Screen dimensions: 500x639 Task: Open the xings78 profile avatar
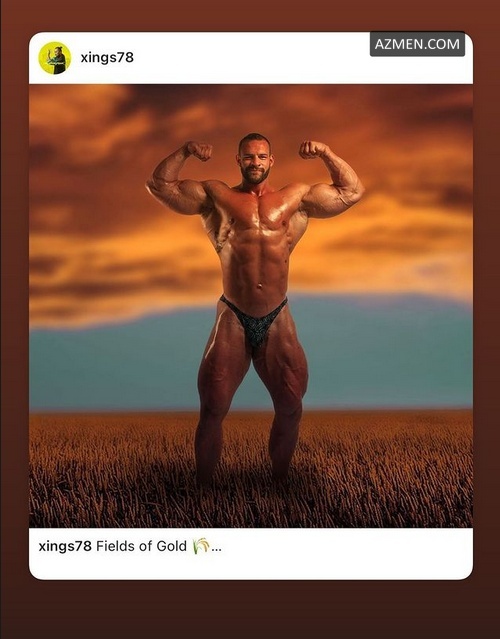pos(55,58)
